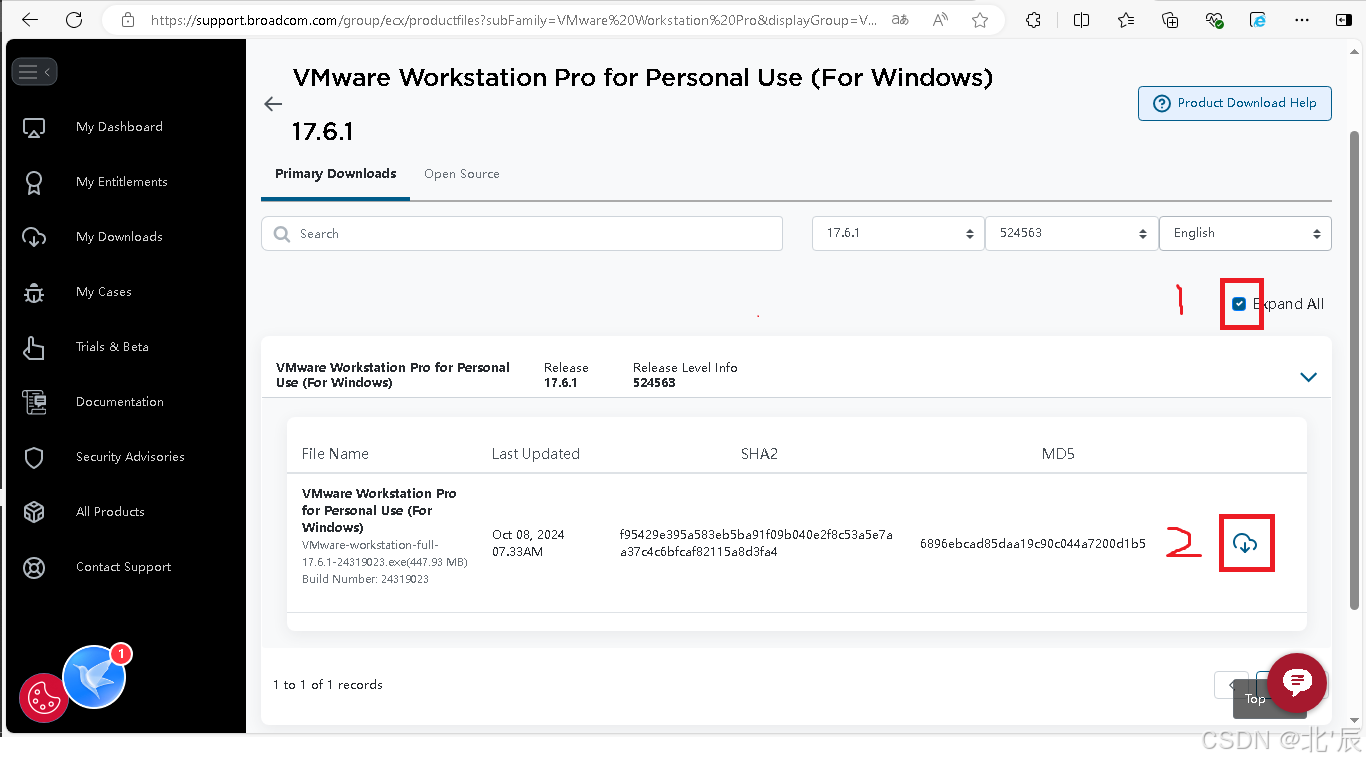
Task: Open the red chat support bubble
Action: [x=1297, y=683]
